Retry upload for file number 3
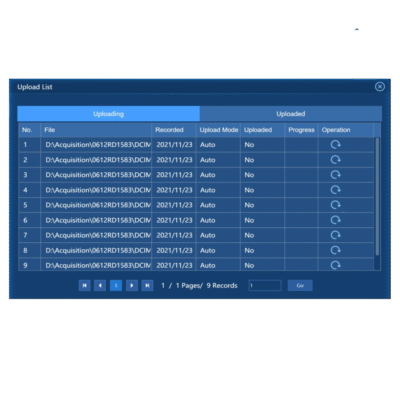The height and width of the screenshot is (400, 400). (335, 175)
